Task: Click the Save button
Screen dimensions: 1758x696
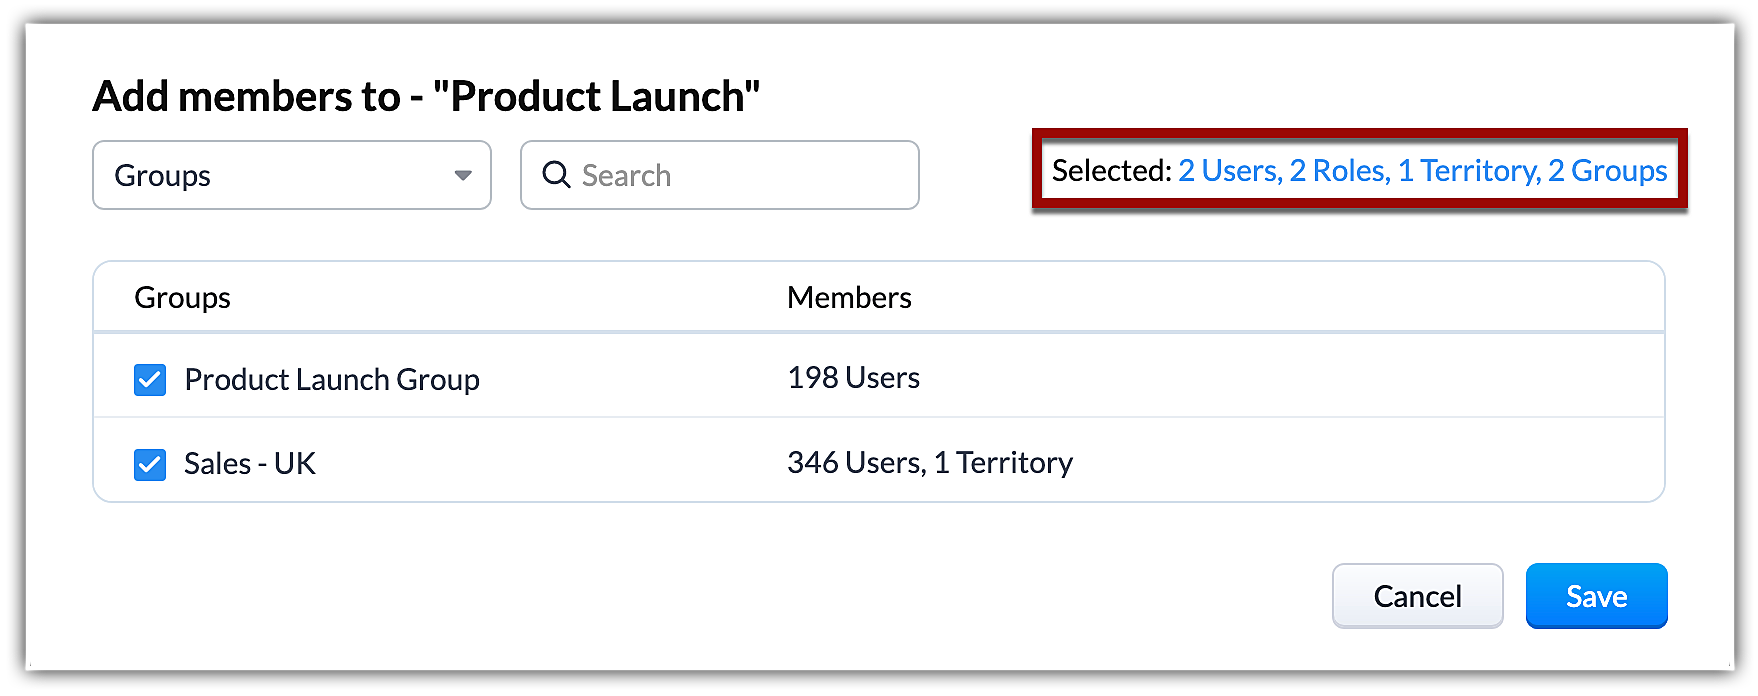Action: pyautogui.click(x=1596, y=596)
